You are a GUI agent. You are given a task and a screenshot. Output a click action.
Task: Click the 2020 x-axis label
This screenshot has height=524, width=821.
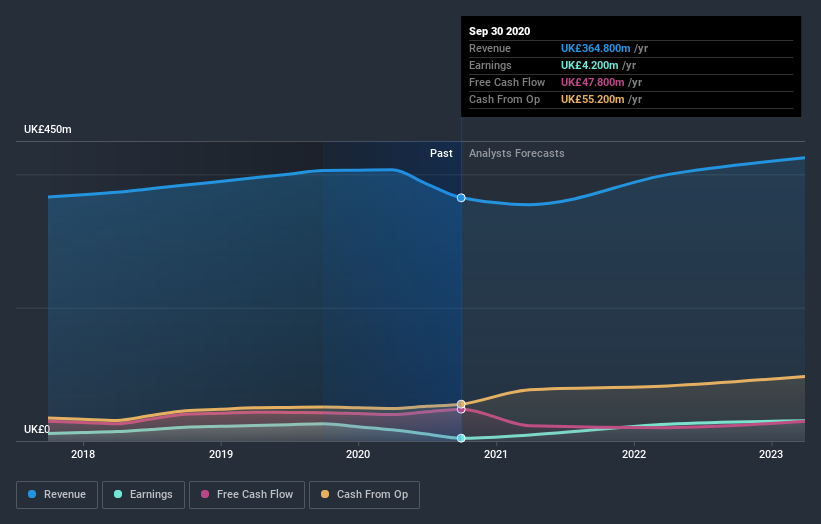[358, 454]
